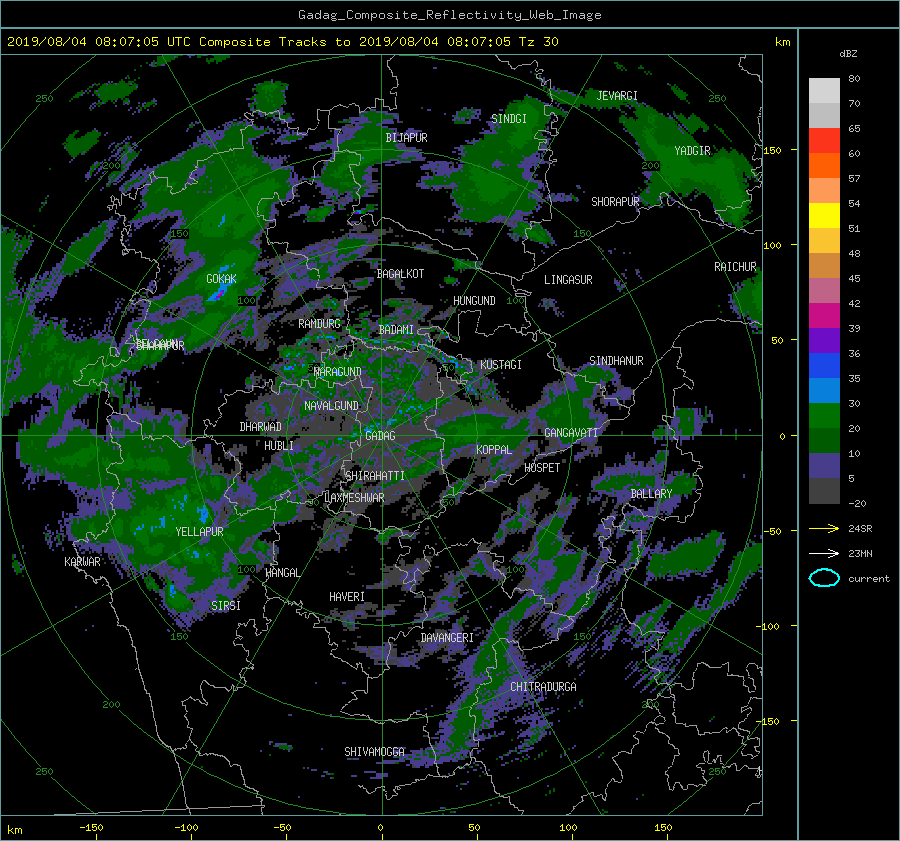Click the NAVALGUND city label
The width and height of the screenshot is (900, 841).
click(331, 406)
